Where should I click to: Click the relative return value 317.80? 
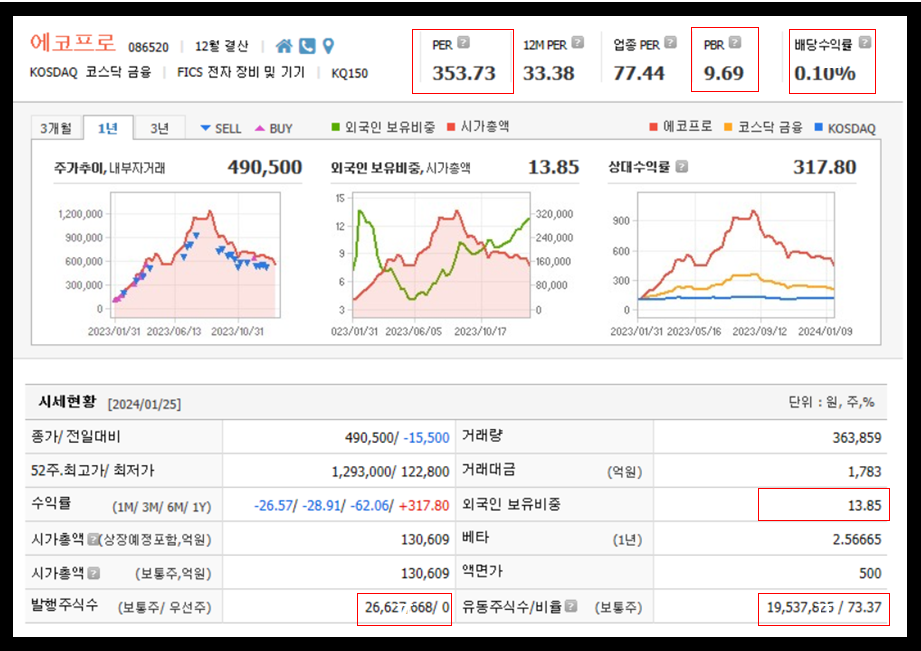[x=825, y=167]
